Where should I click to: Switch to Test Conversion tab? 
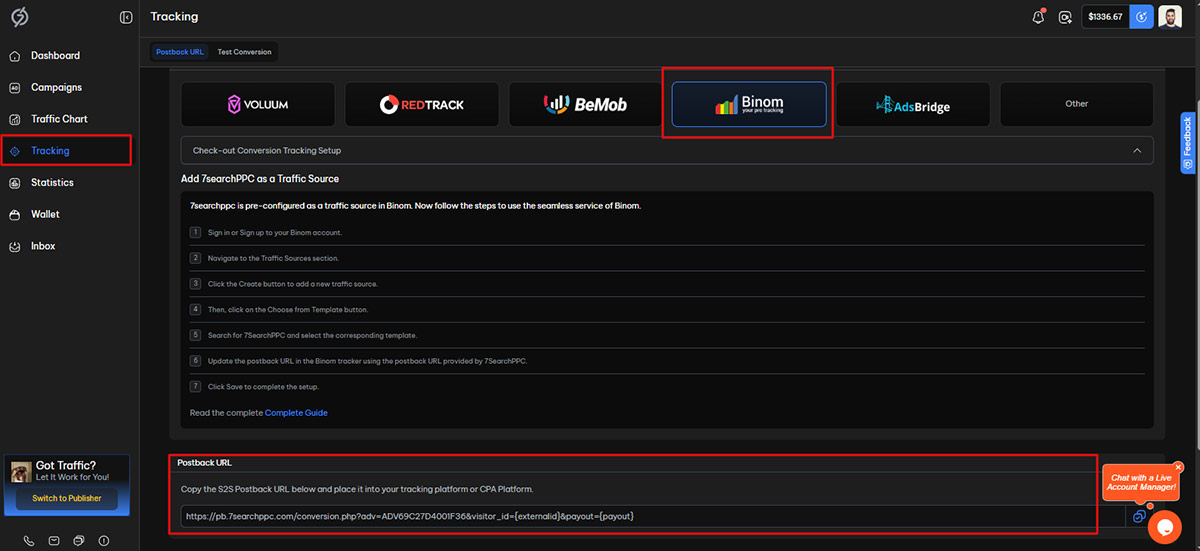click(x=244, y=52)
